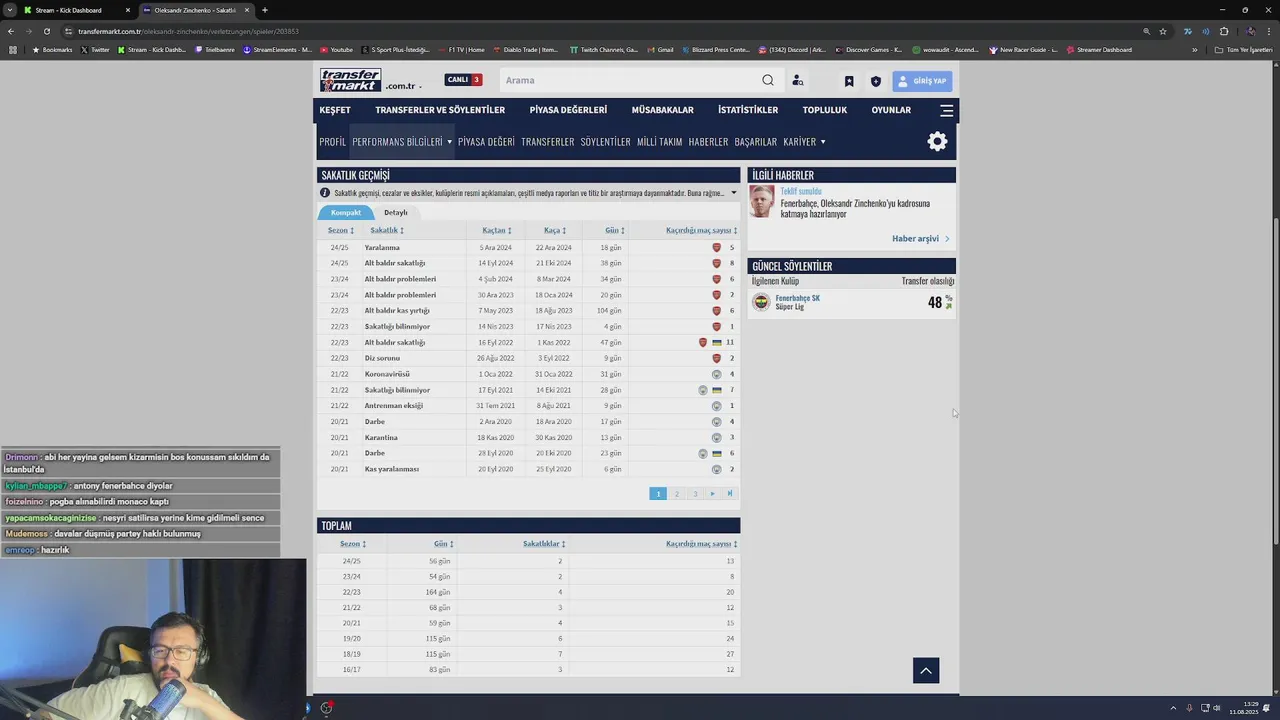Click Manchester City crest in Karantina row

[x=716, y=437]
